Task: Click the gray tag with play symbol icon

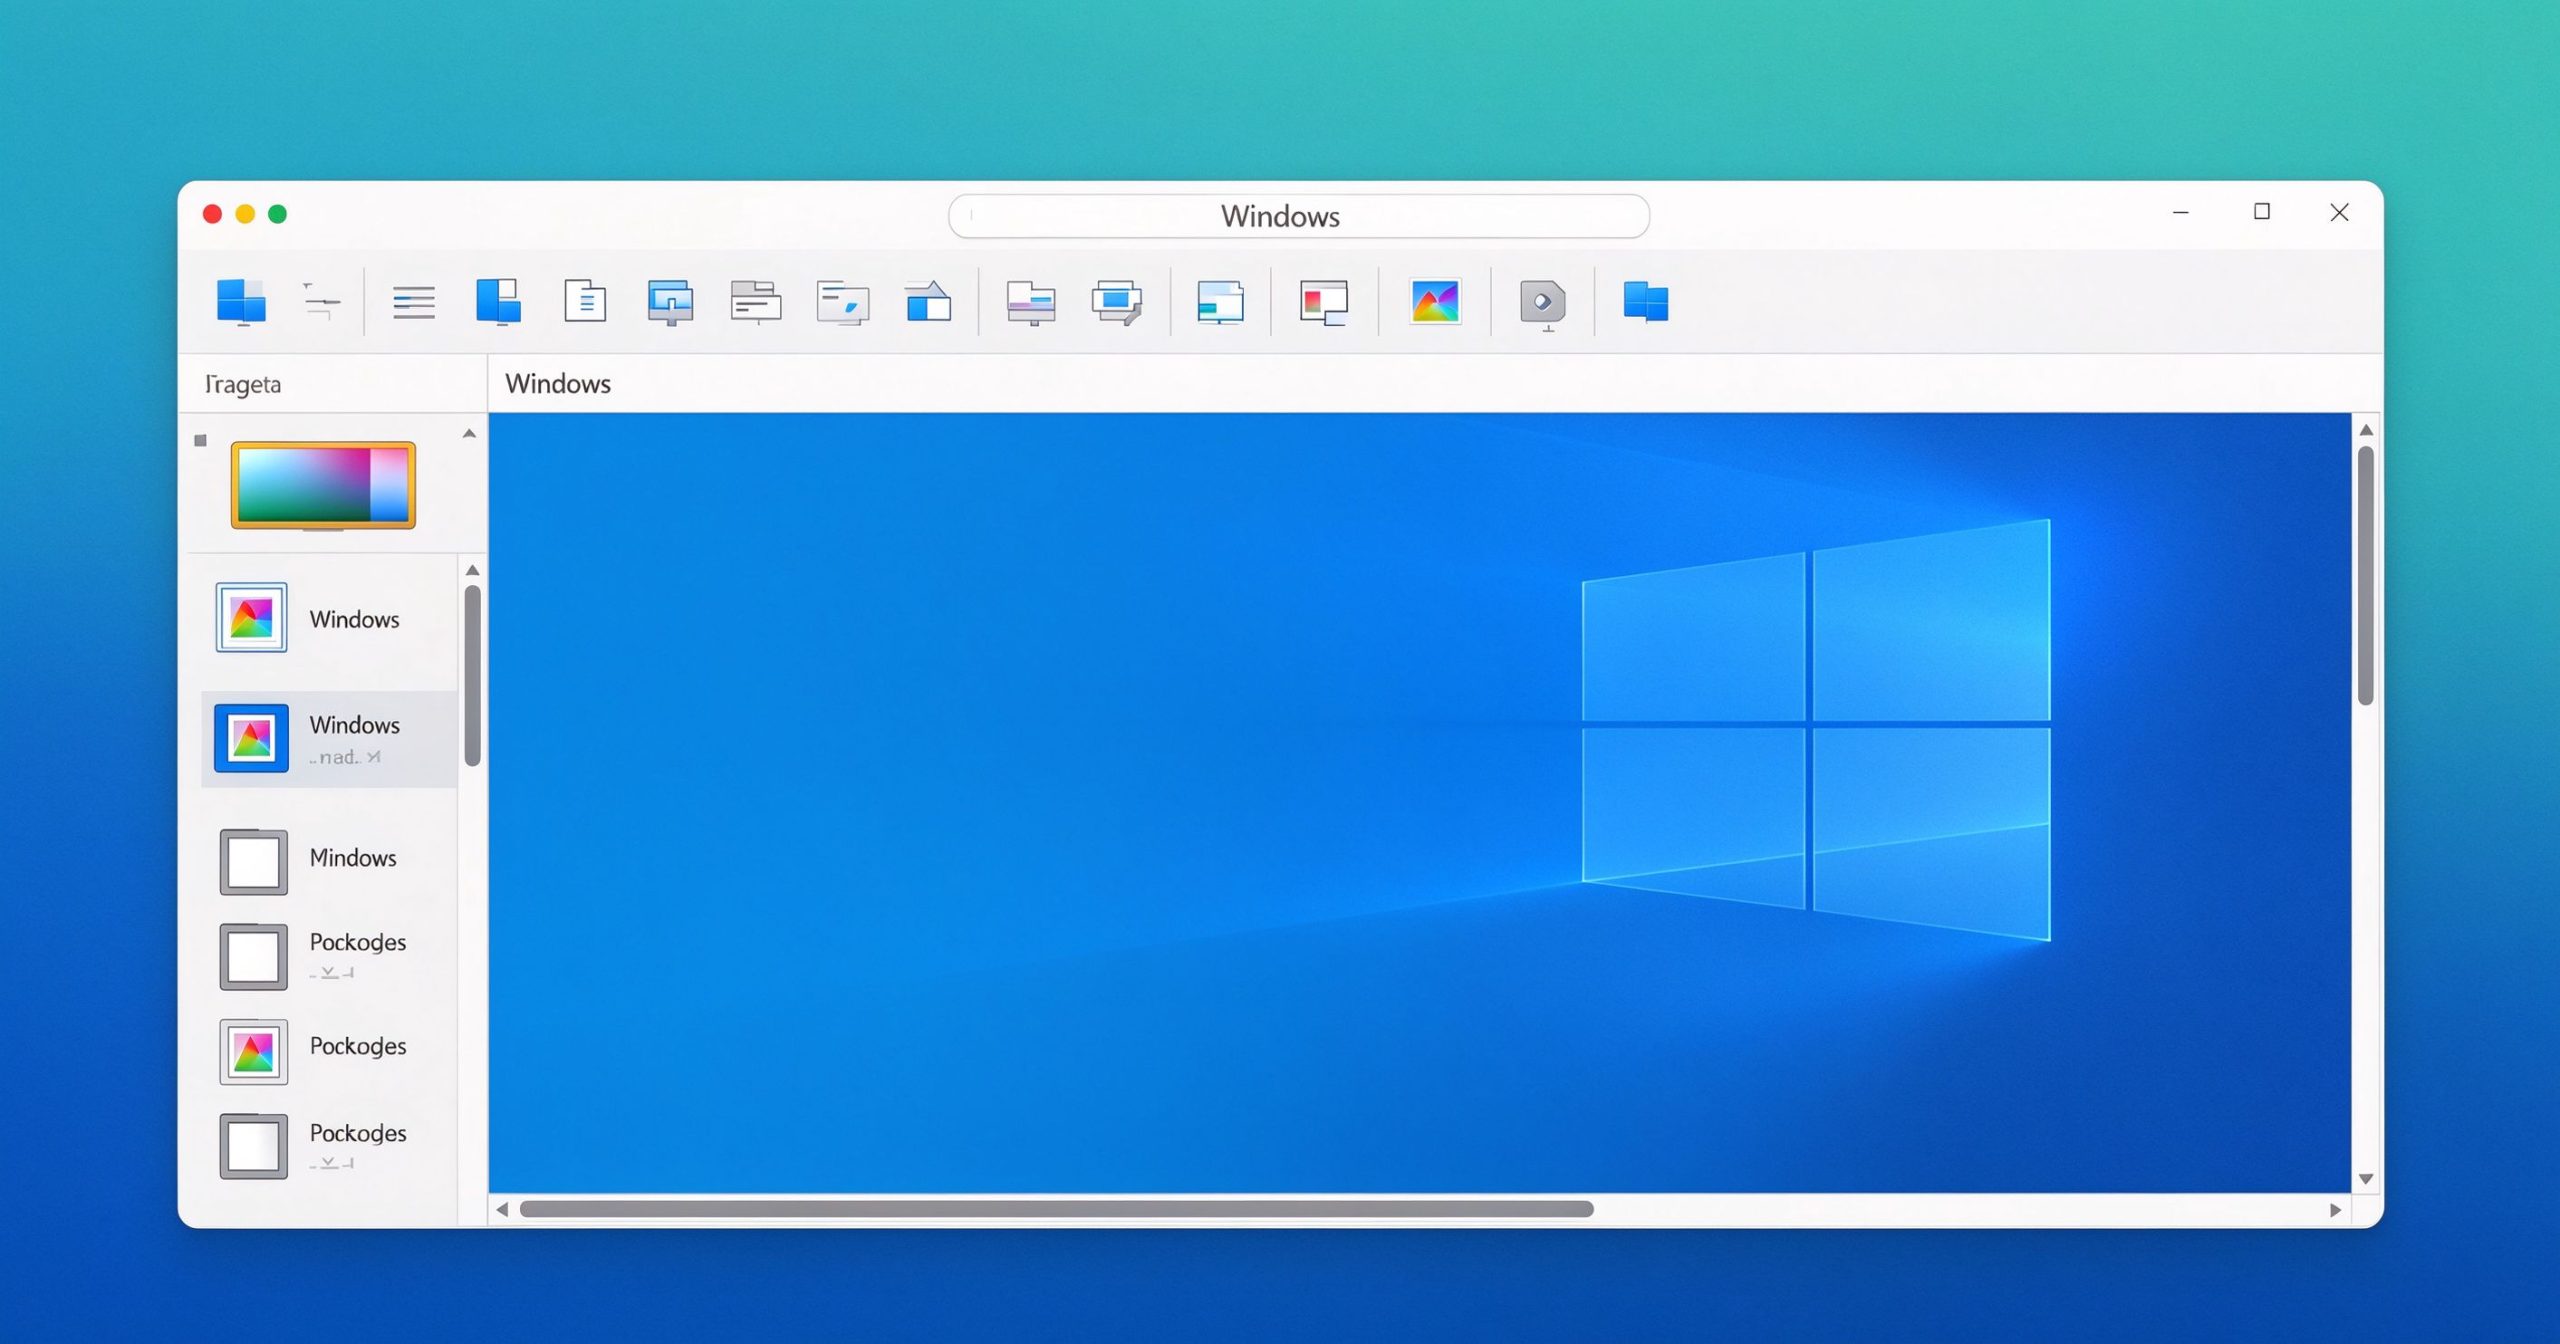Action: (1543, 303)
